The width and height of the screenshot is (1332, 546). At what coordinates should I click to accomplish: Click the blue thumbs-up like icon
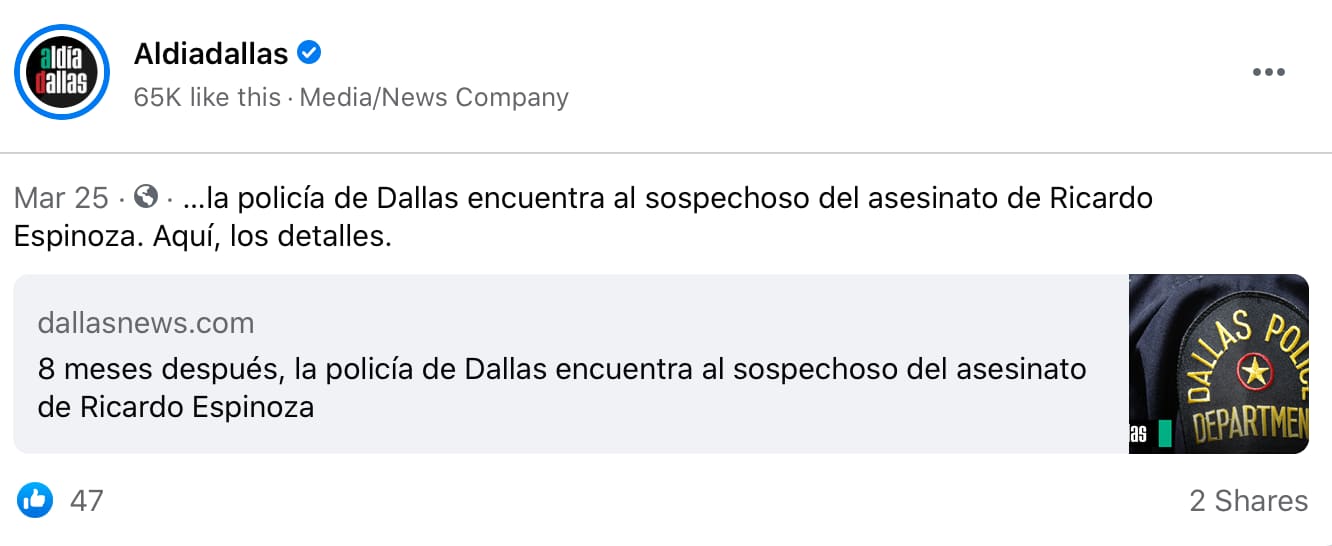pyautogui.click(x=35, y=500)
